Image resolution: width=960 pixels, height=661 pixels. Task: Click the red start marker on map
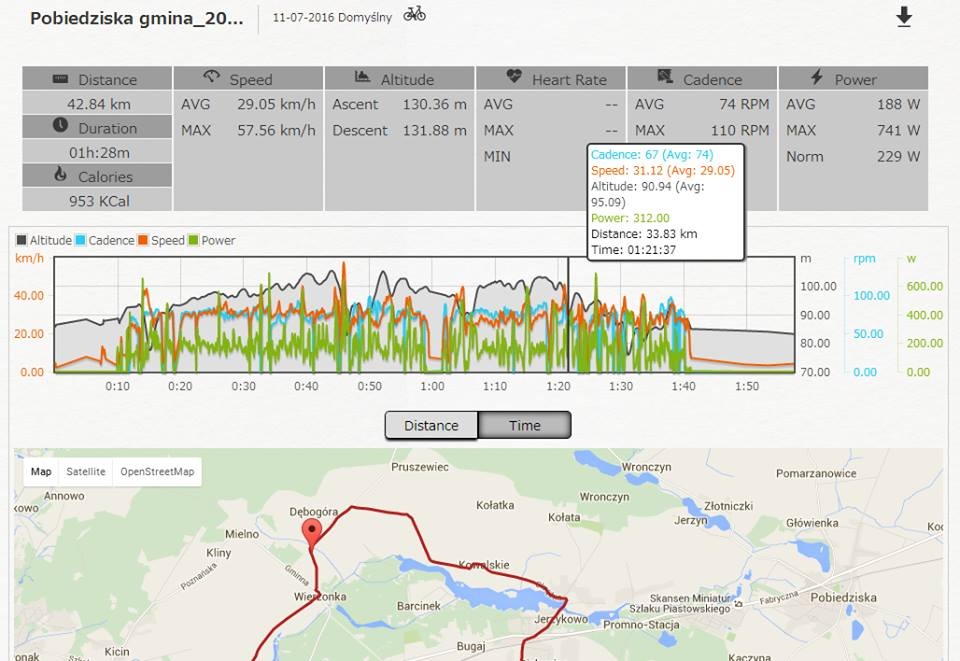313,533
